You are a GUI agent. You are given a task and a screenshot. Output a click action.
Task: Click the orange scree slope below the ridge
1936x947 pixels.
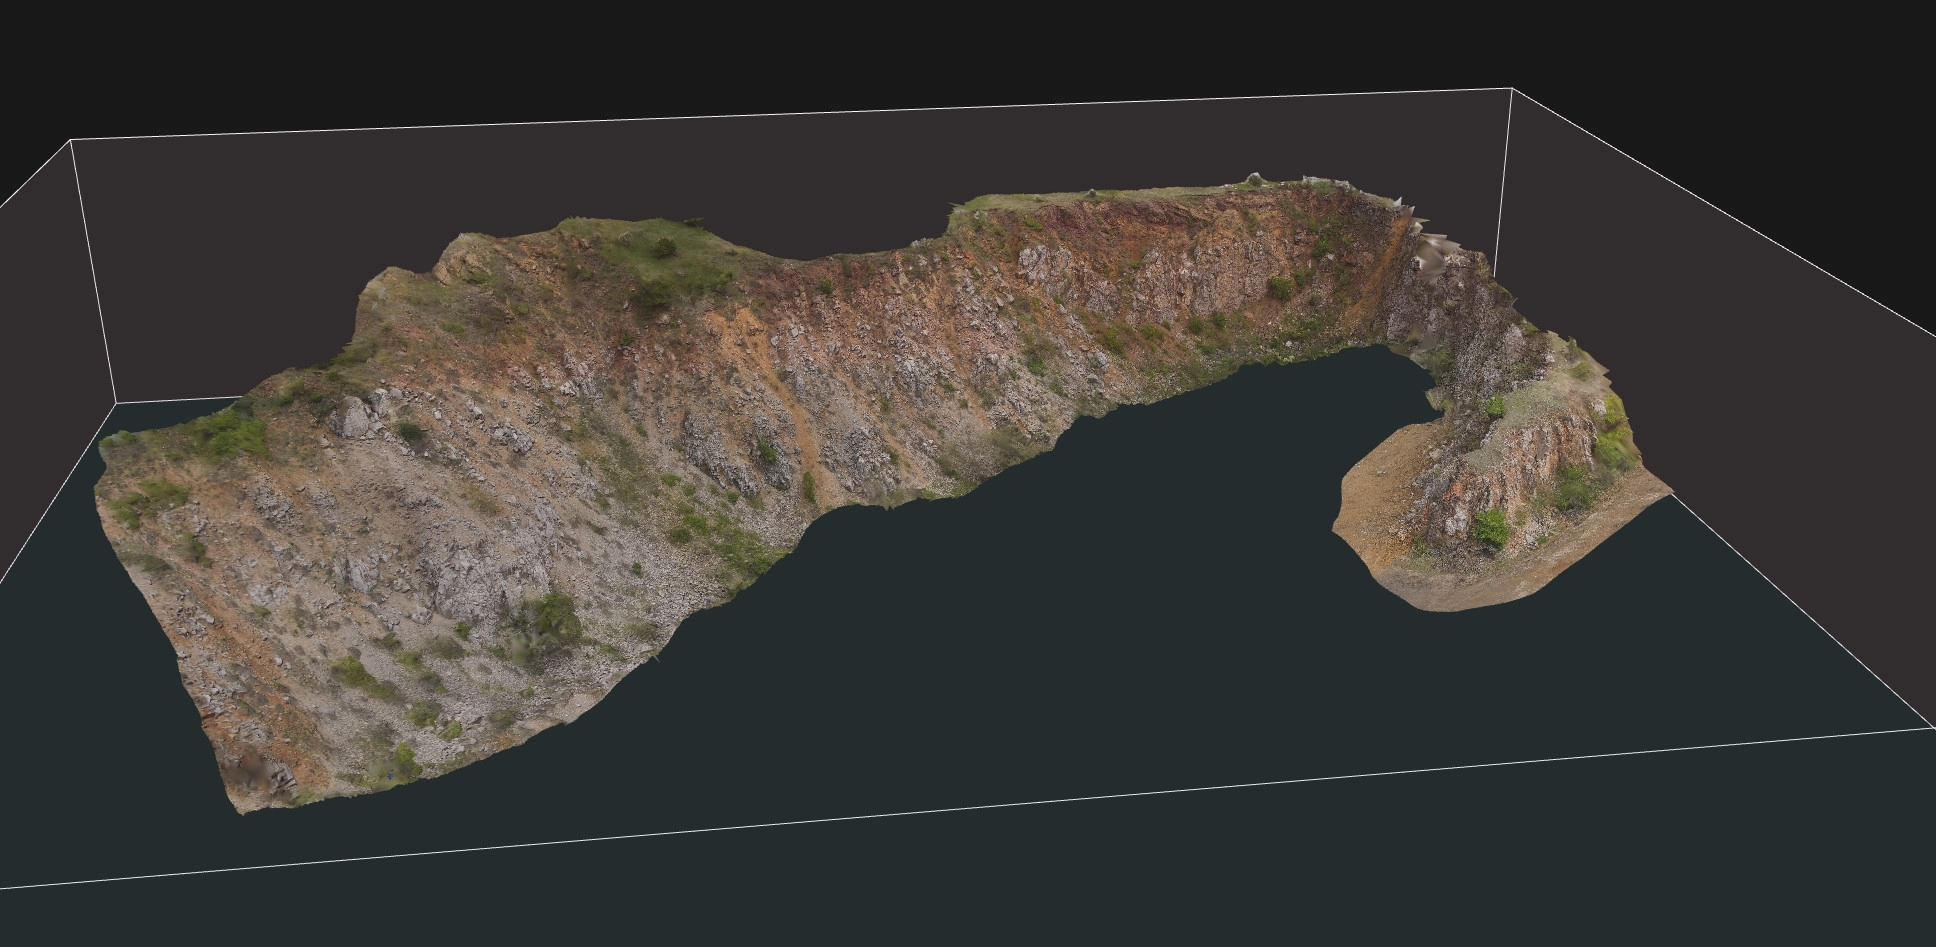click(x=740, y=330)
